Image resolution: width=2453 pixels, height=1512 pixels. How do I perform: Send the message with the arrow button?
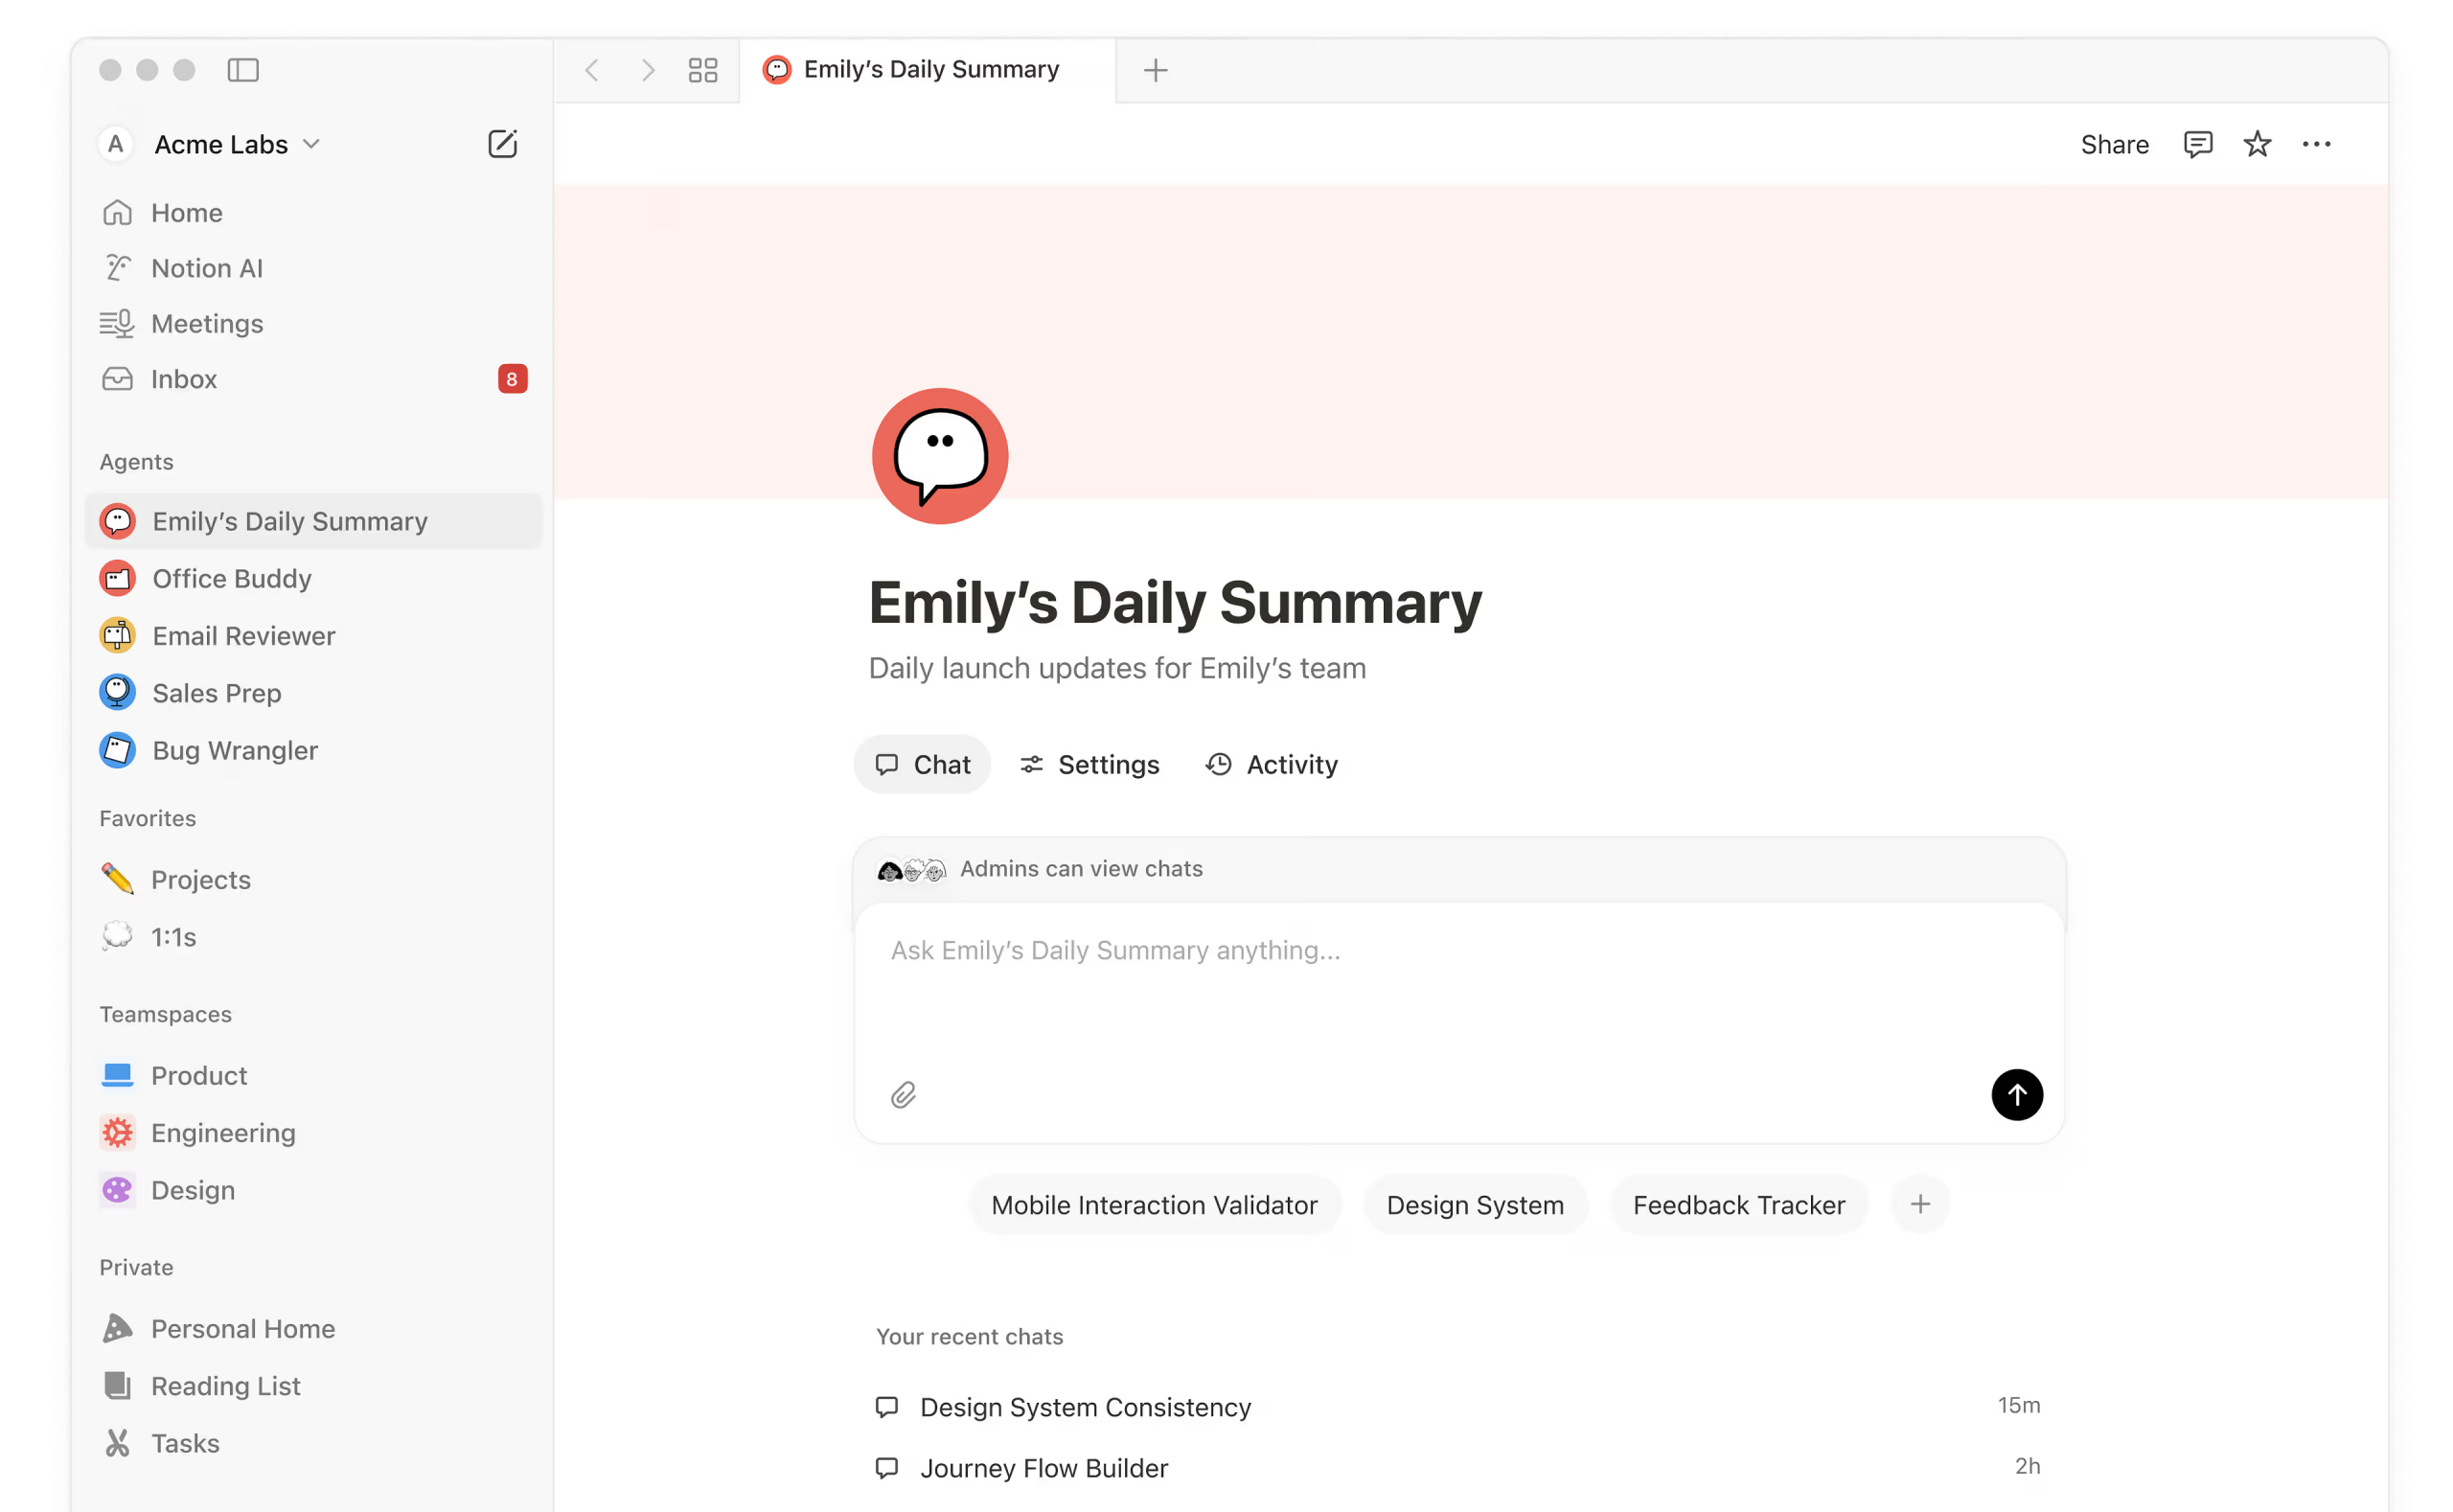pos(2016,1095)
